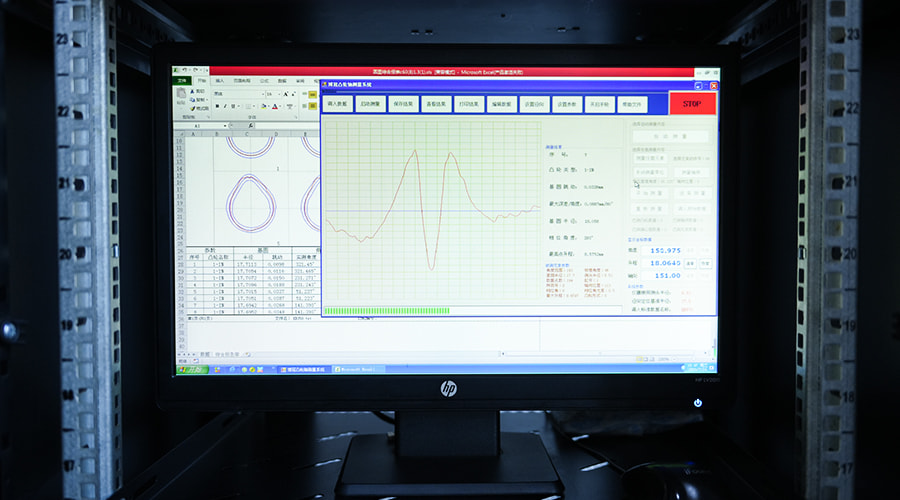Click the Excel Paste icon

click(x=181, y=96)
